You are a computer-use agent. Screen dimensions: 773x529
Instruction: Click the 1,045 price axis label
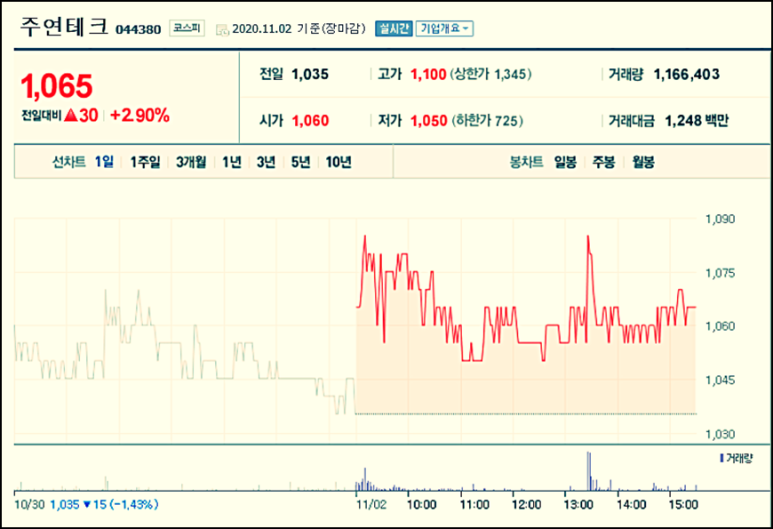point(720,380)
